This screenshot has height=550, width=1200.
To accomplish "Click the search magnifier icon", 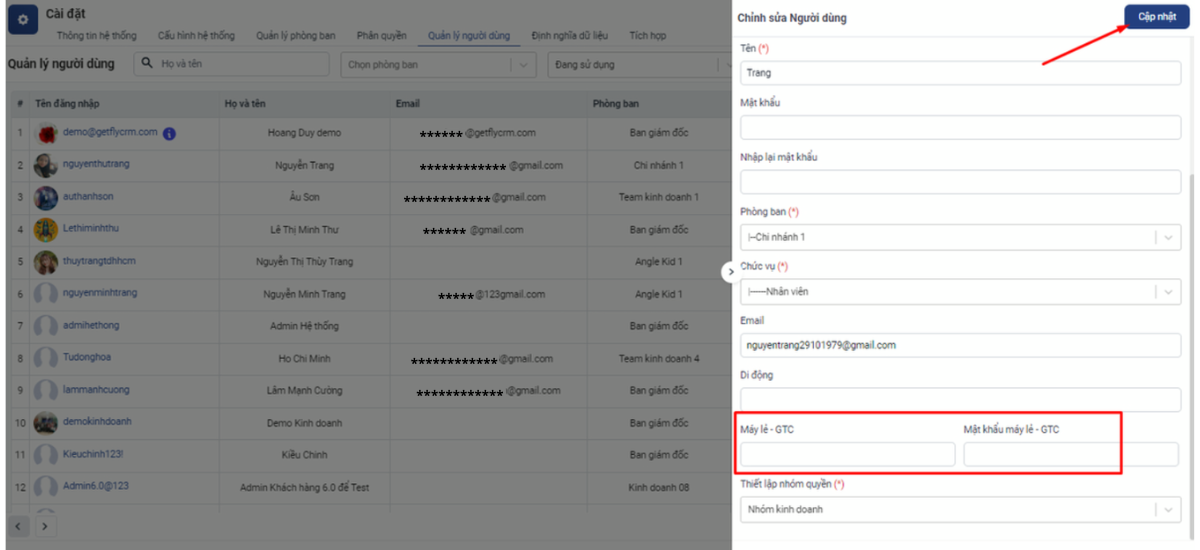I will 147,64.
